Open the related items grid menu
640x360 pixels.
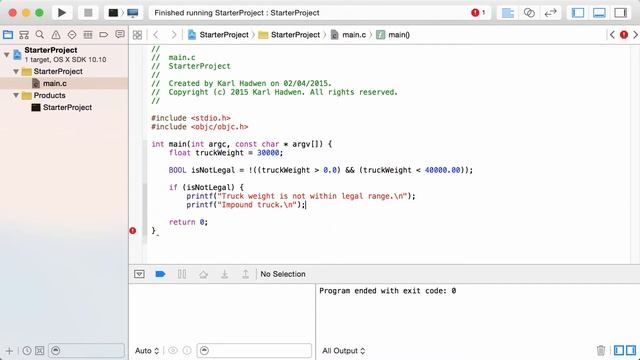[138, 35]
